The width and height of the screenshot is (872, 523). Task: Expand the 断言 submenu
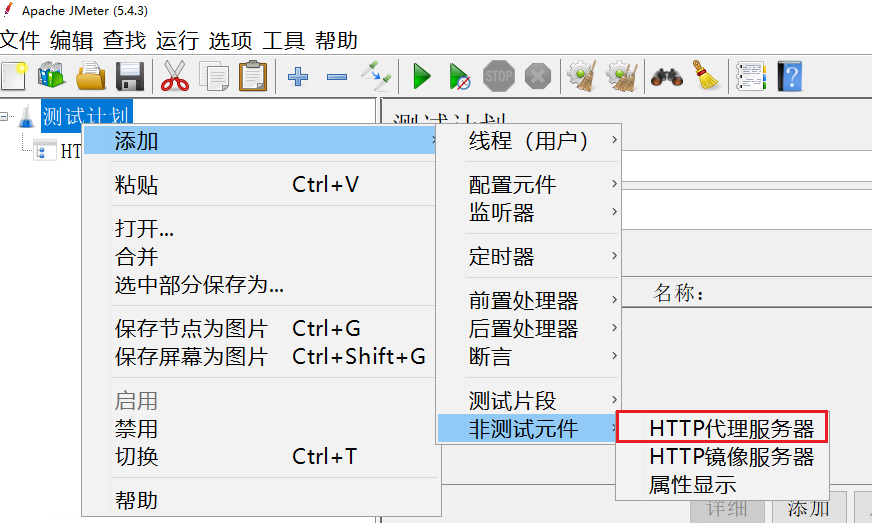point(528,356)
